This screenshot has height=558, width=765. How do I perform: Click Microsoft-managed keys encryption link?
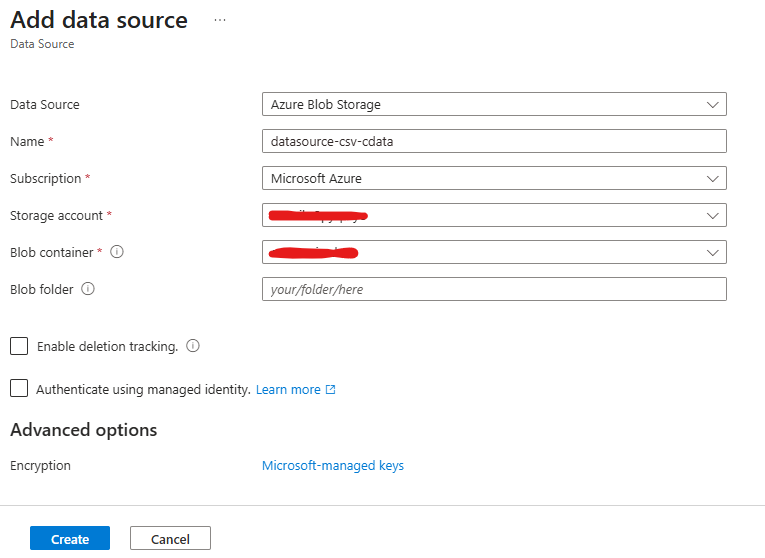point(333,465)
